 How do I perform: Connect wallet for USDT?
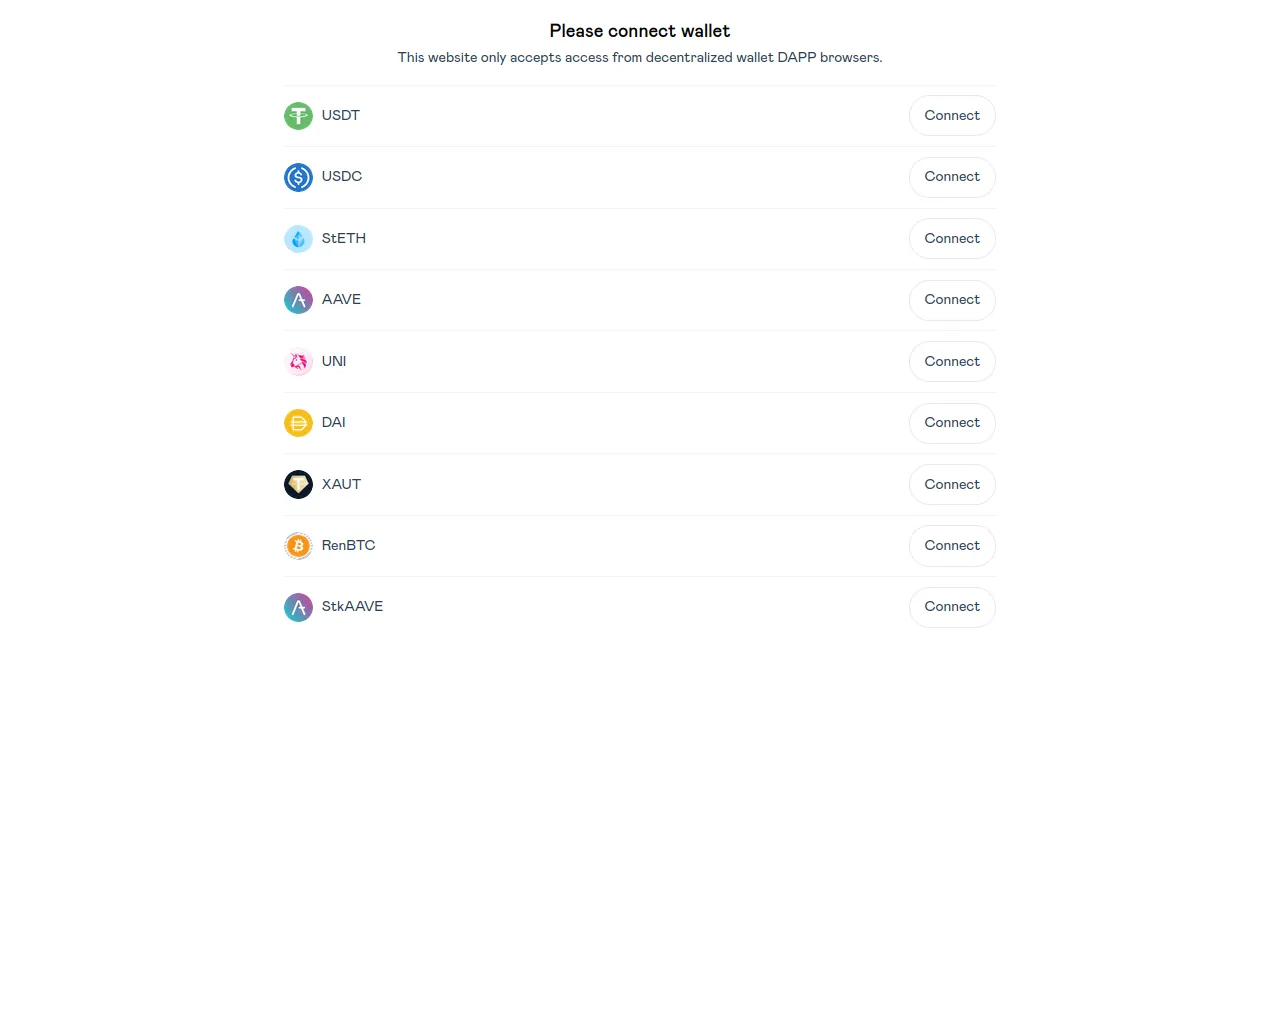952,116
